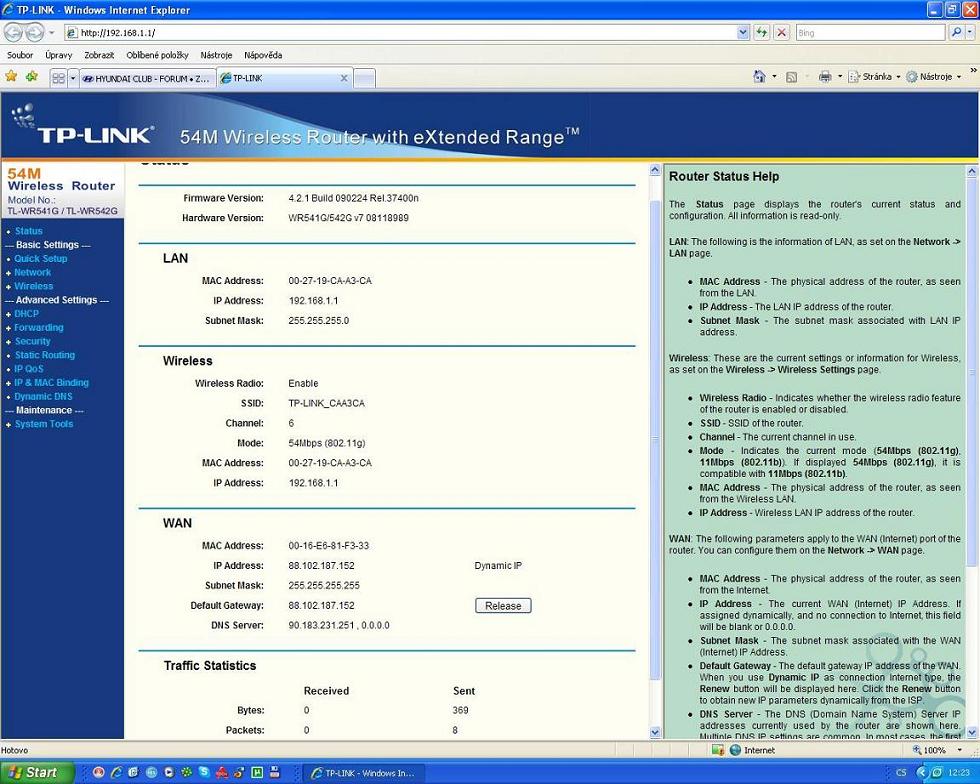Open IP QoS in the sidebar
980x784 pixels.
point(29,368)
